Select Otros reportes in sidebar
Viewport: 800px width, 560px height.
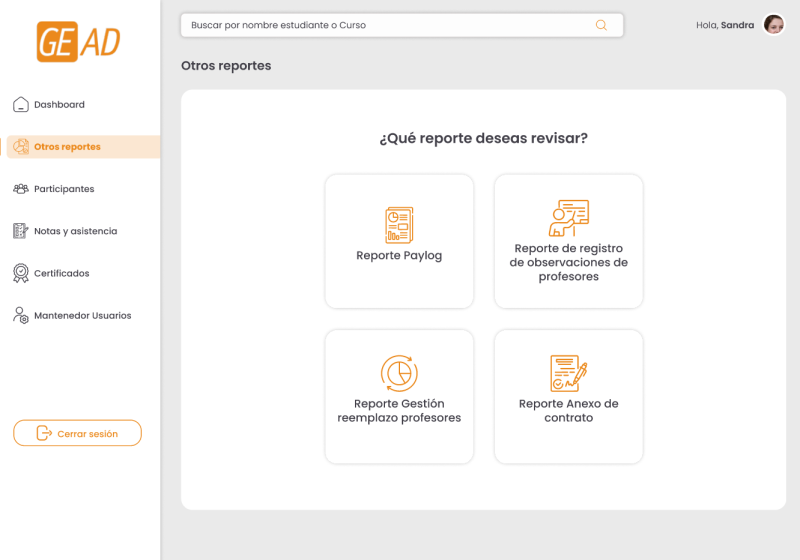pos(84,146)
